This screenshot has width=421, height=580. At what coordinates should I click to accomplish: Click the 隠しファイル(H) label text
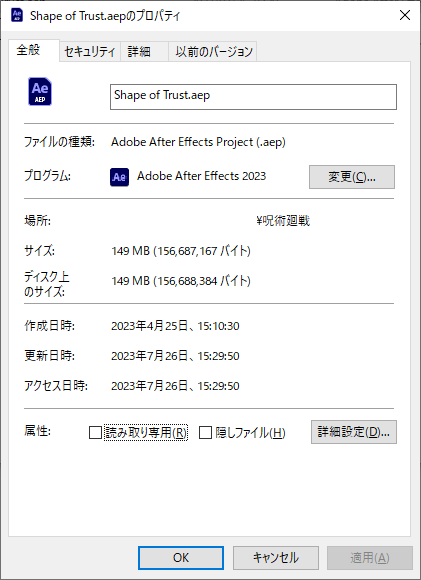pyautogui.click(x=250, y=432)
